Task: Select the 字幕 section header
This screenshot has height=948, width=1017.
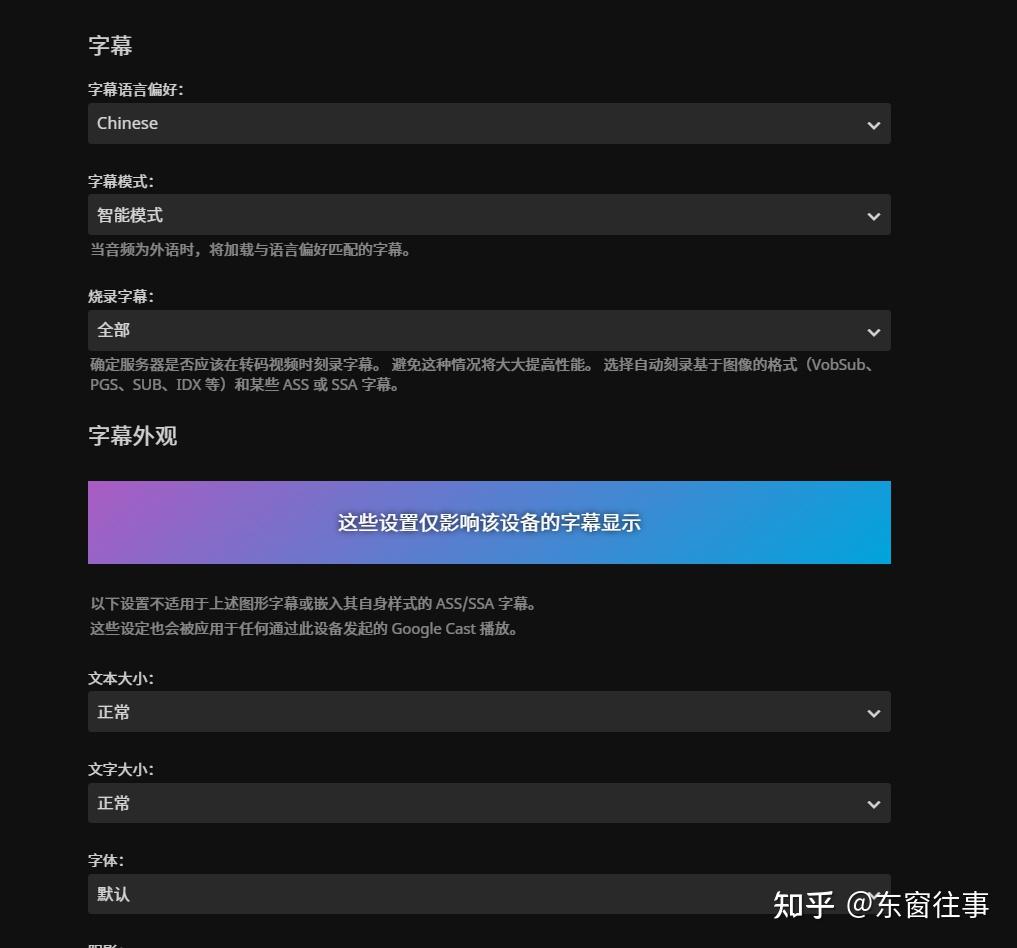Action: point(109,45)
